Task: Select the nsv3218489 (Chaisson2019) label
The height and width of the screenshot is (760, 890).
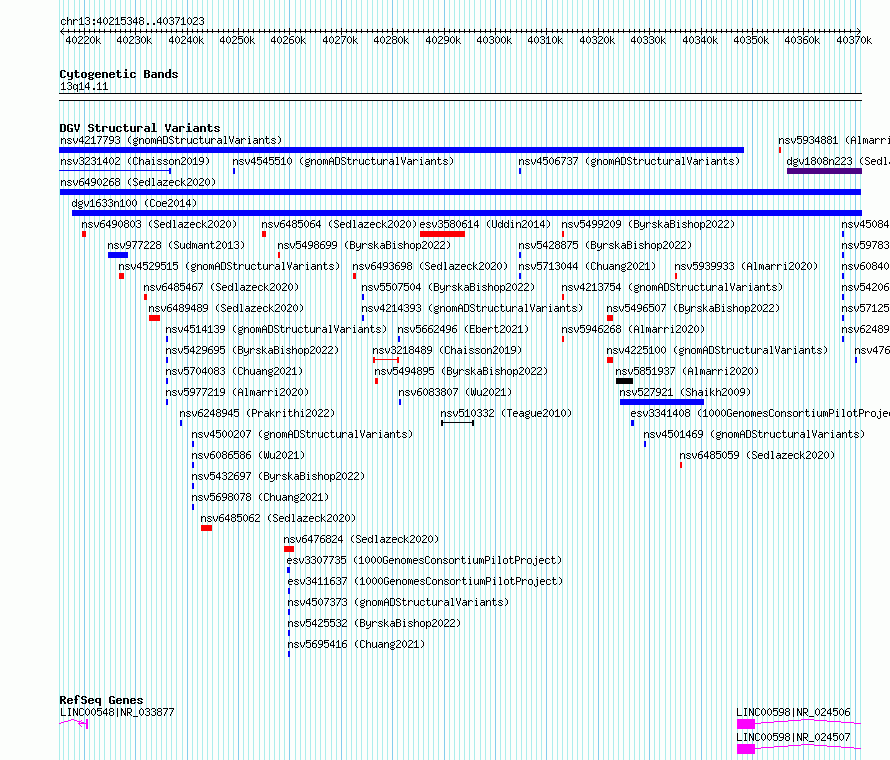Action: point(447,350)
